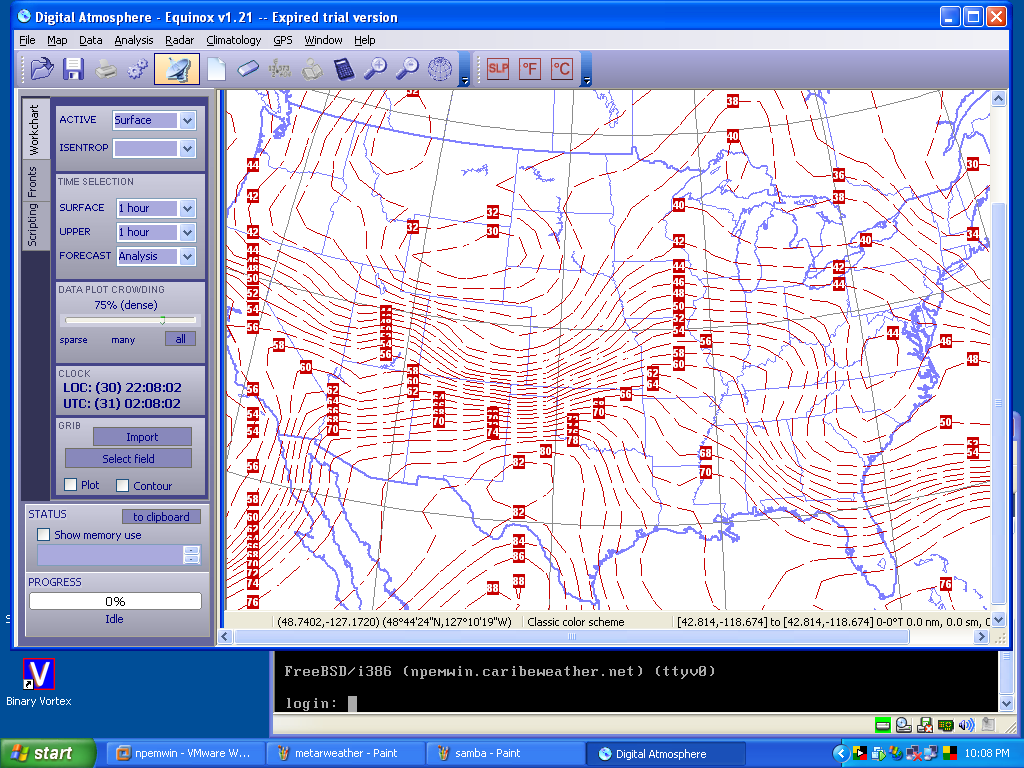Switch to samba - Paint taskbar button
This screenshot has width=1024, height=768.
point(505,754)
